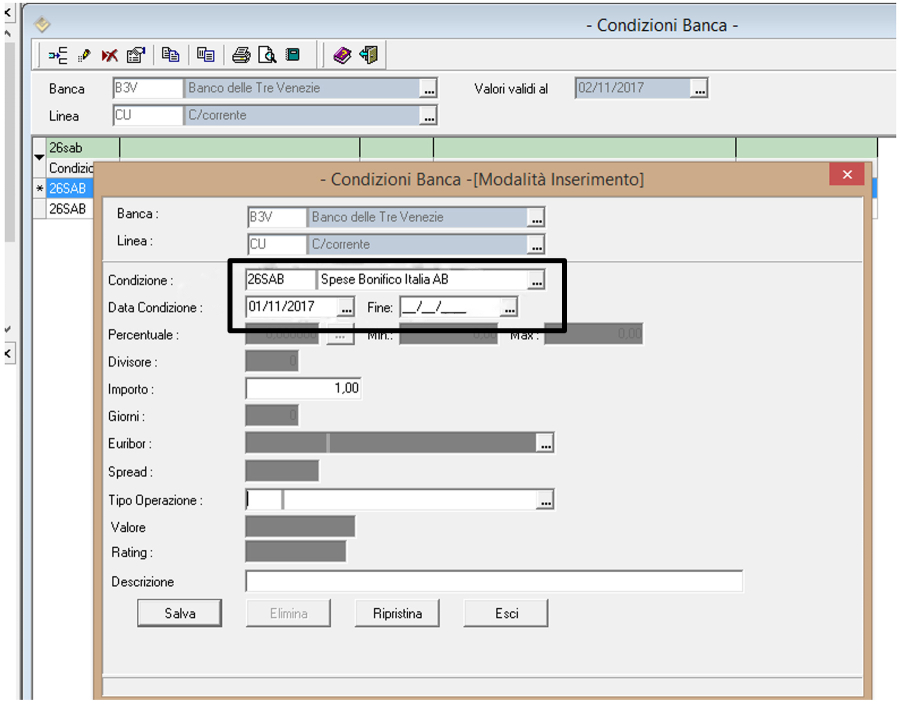Image resolution: width=900 pixels, height=705 pixels.
Task: Open the Valori validi al date picker
Action: click(x=699, y=89)
